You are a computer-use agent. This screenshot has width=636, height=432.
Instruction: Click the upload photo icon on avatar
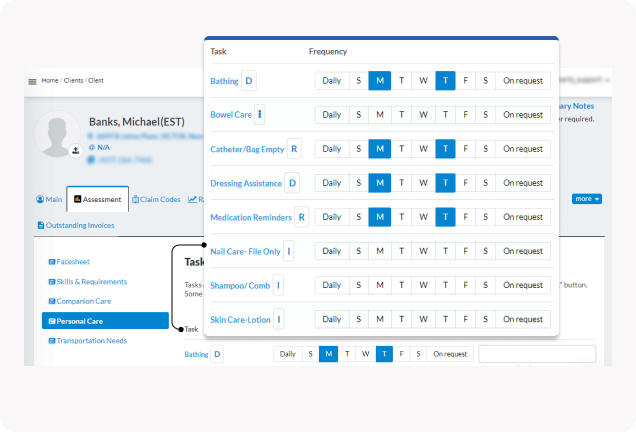75,151
